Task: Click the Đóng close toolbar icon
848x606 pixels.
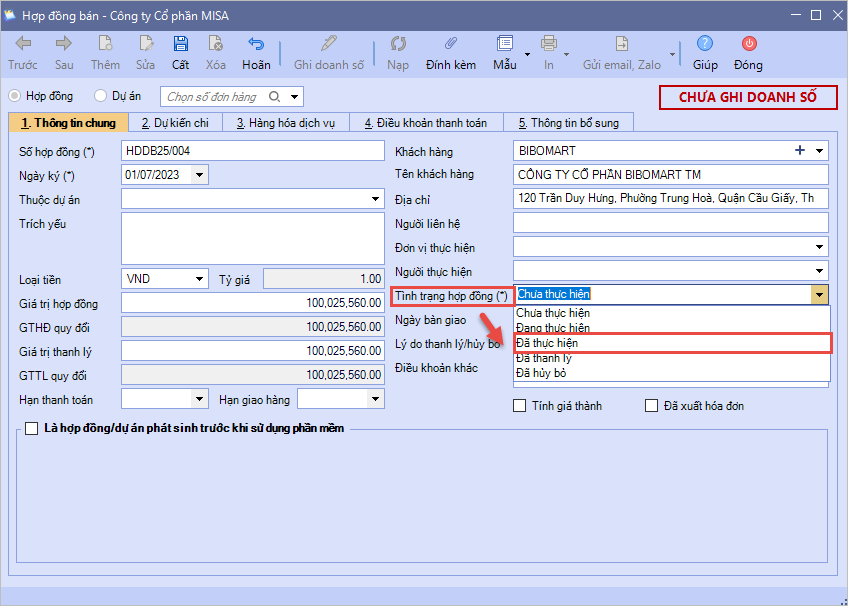Action: (x=748, y=44)
